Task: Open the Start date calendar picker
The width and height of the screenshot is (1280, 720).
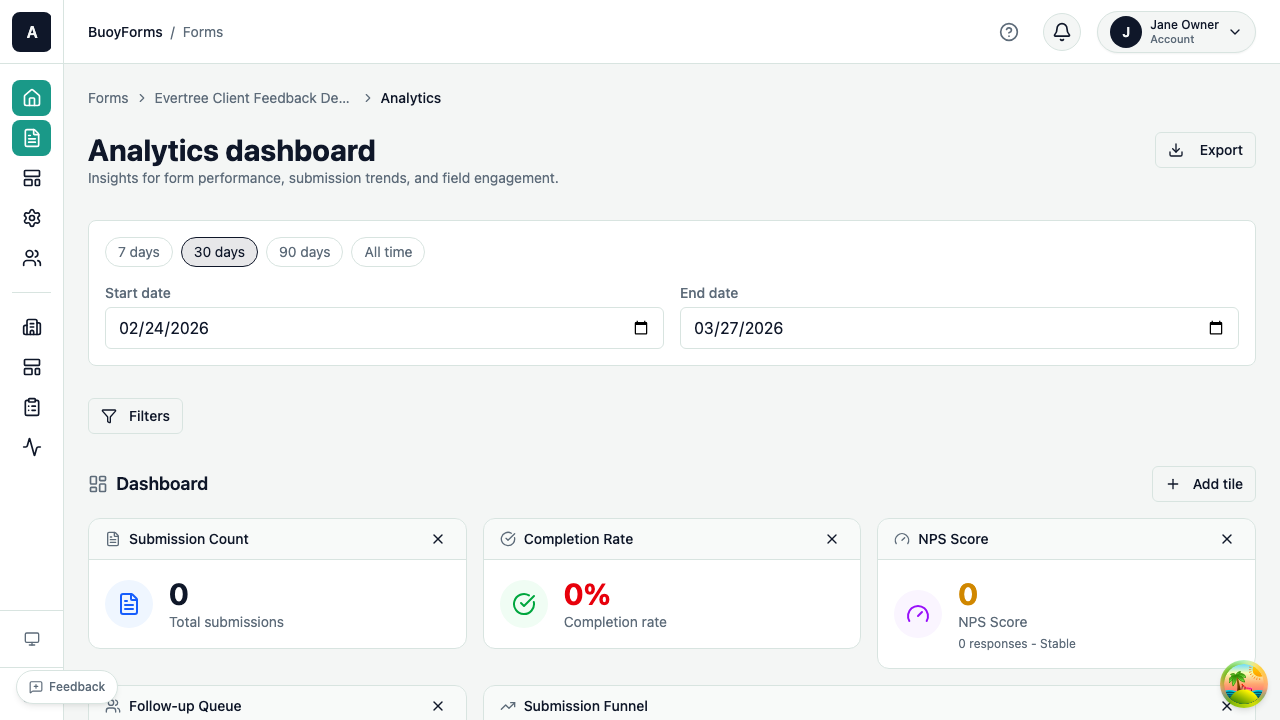Action: [x=641, y=328]
